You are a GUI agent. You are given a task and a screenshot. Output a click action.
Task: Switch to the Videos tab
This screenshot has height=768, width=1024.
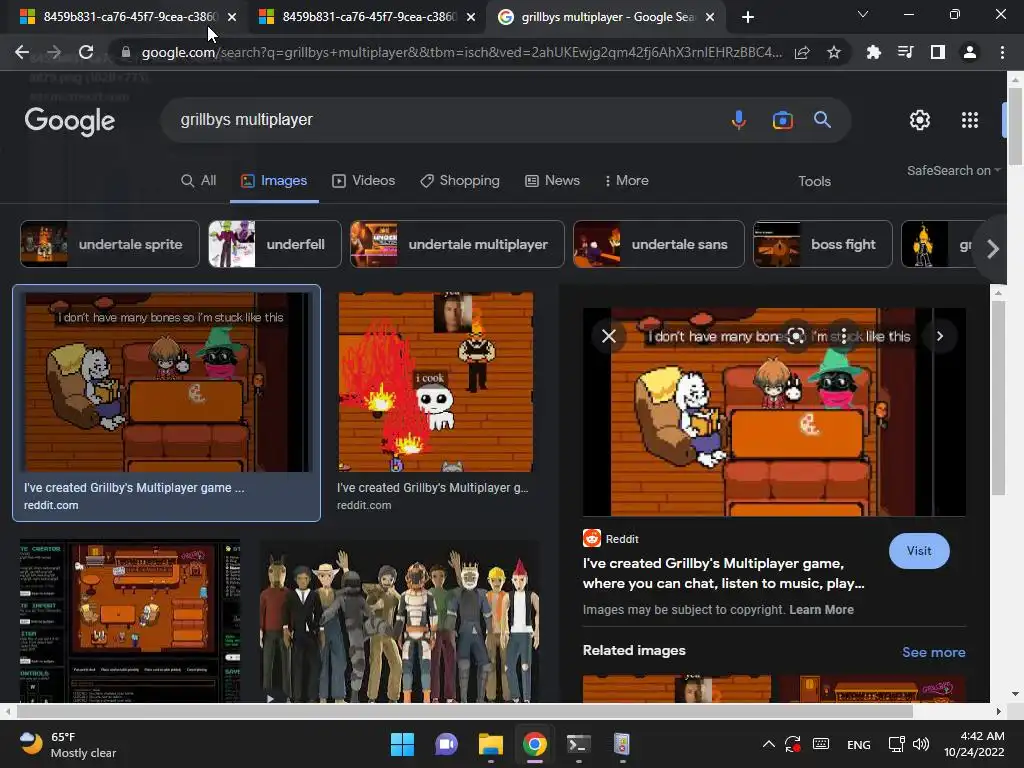[x=364, y=181]
